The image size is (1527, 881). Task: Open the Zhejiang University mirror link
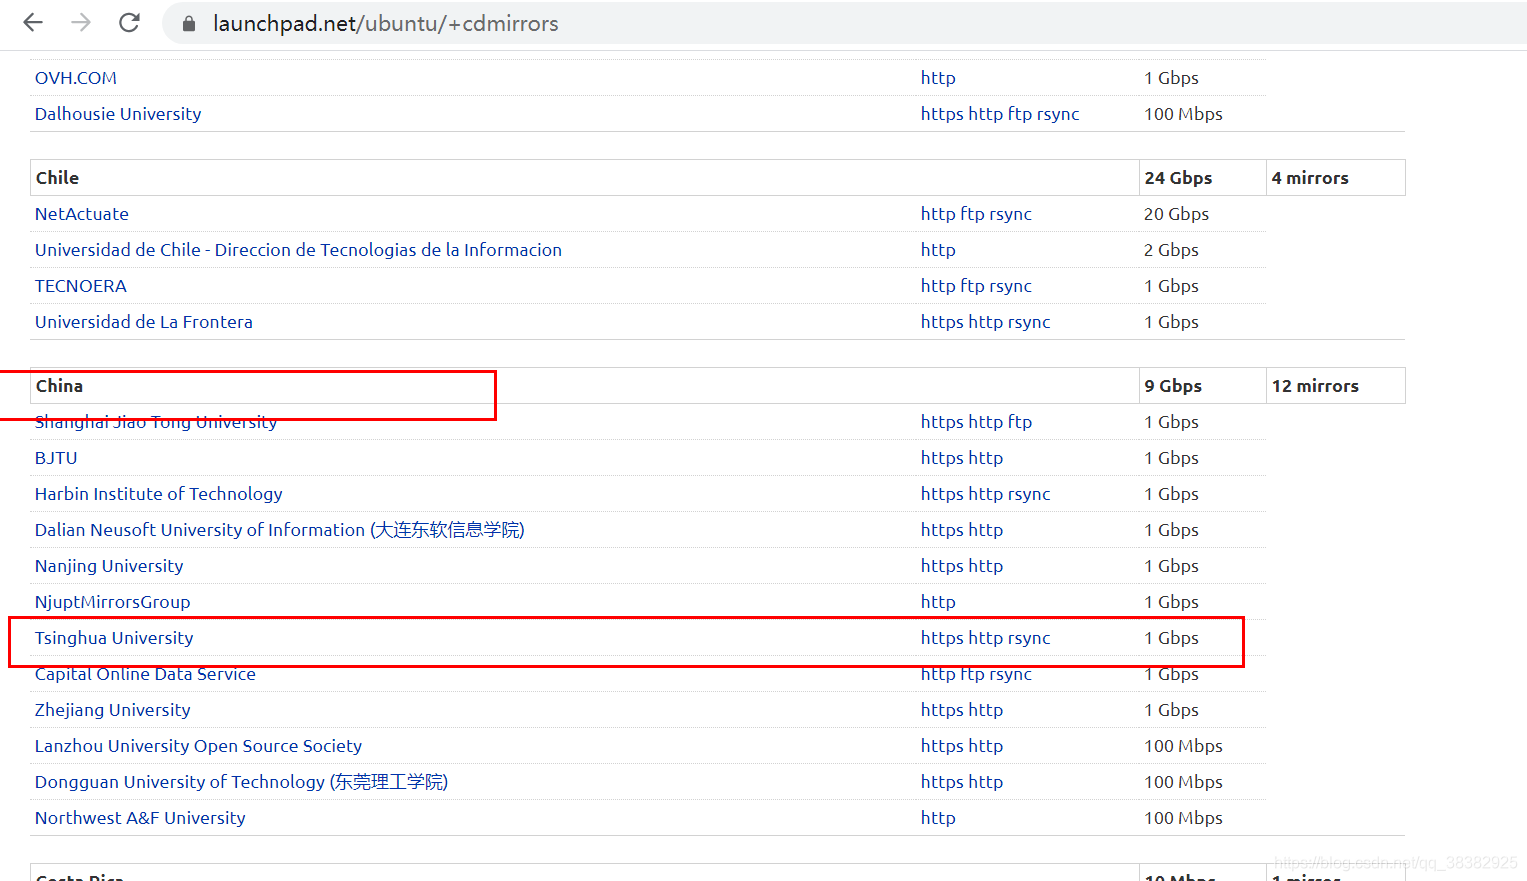(x=113, y=710)
